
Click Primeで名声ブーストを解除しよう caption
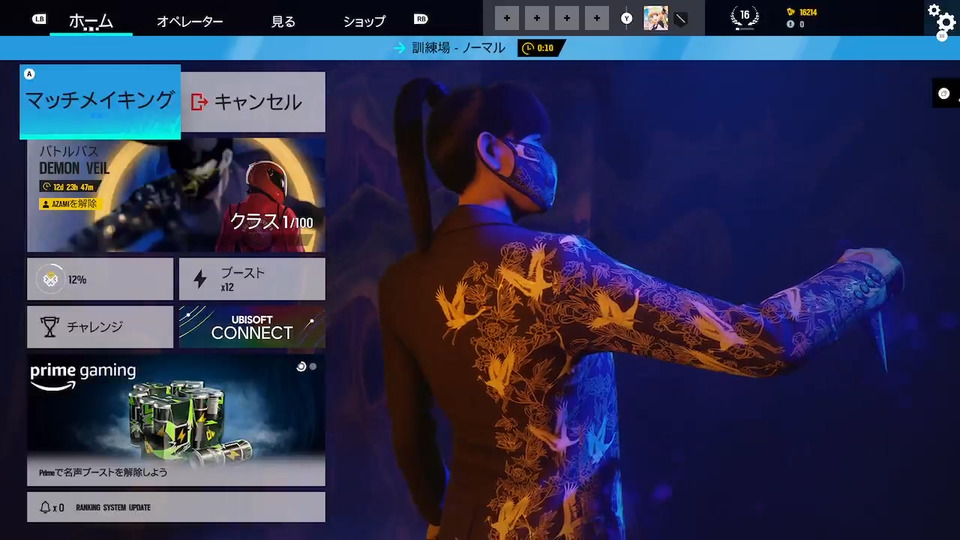coord(103,472)
